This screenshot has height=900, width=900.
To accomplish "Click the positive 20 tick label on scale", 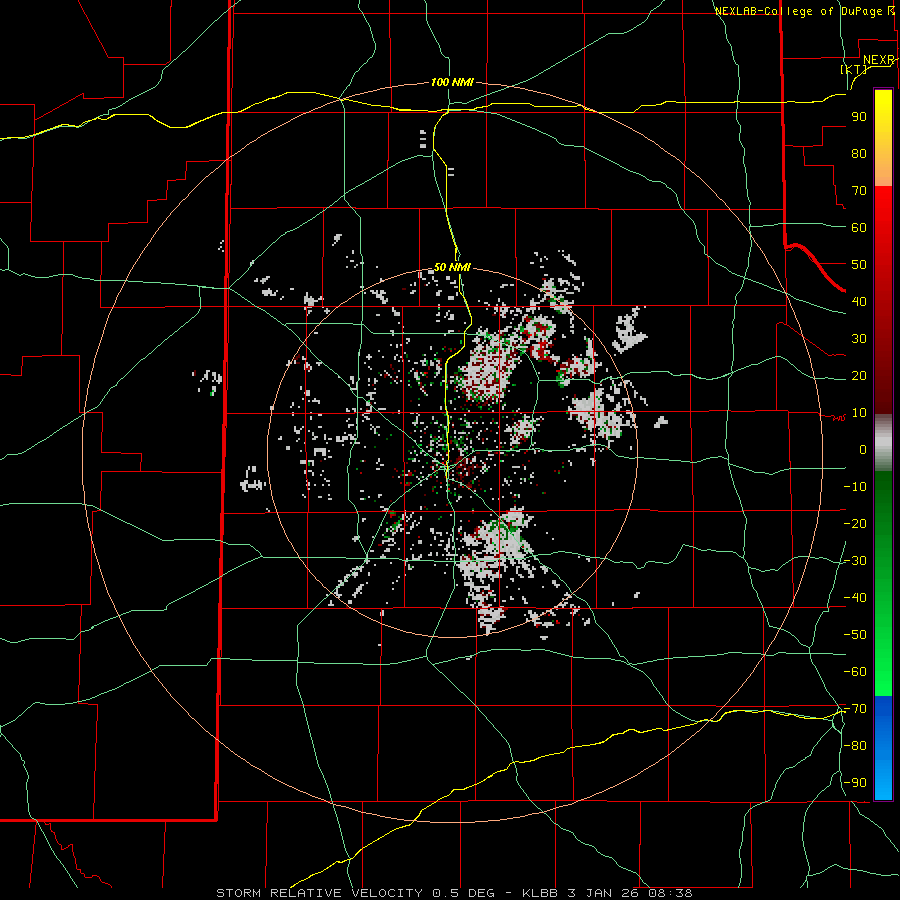I will click(859, 376).
